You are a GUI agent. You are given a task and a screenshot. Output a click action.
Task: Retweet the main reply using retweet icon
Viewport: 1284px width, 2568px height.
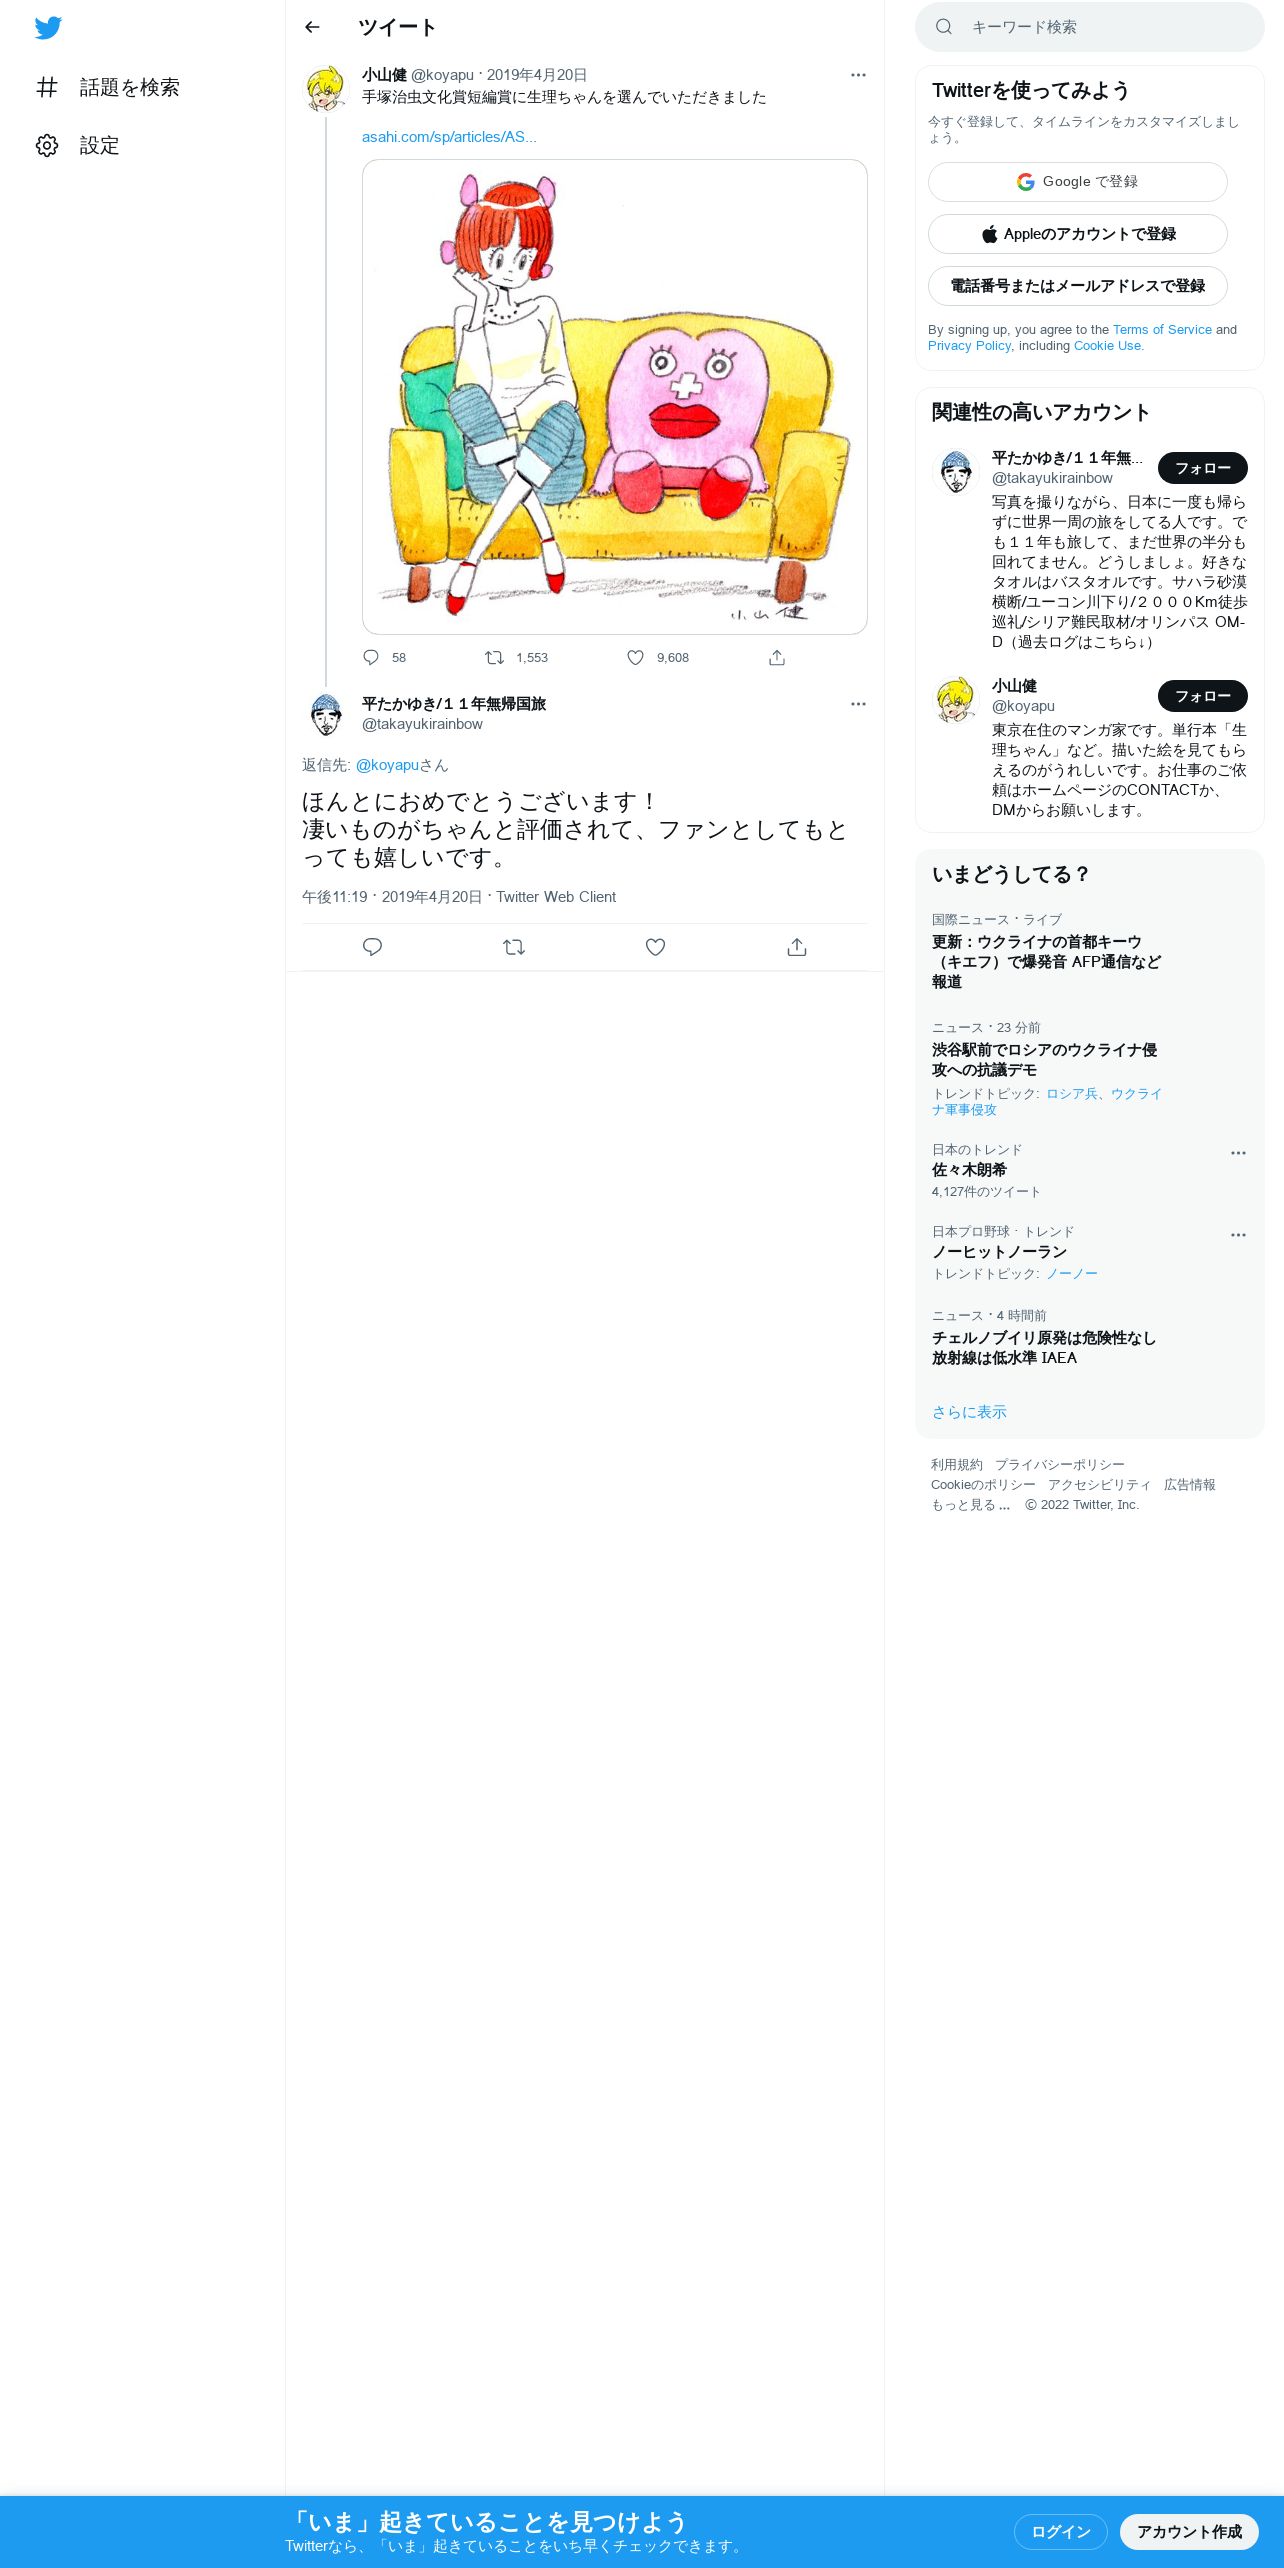(514, 947)
